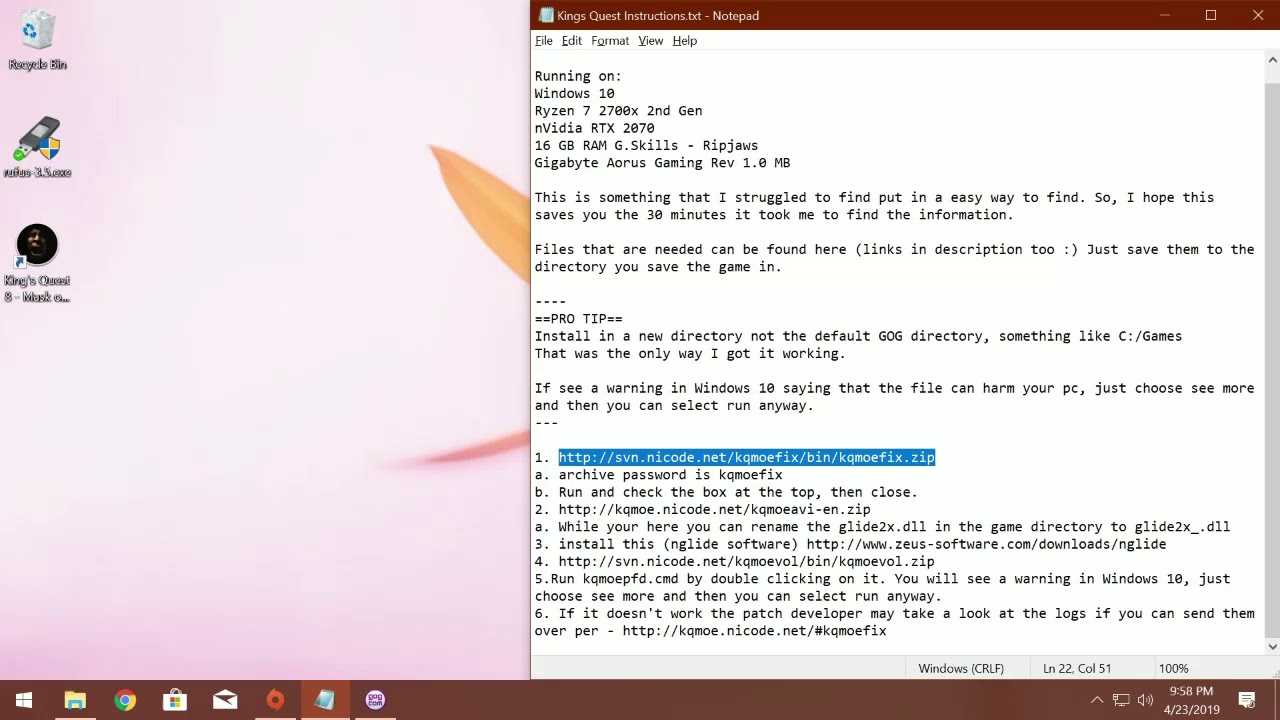This screenshot has height=720, width=1280.
Task: Open the Format menu in Notepad
Action: click(610, 41)
